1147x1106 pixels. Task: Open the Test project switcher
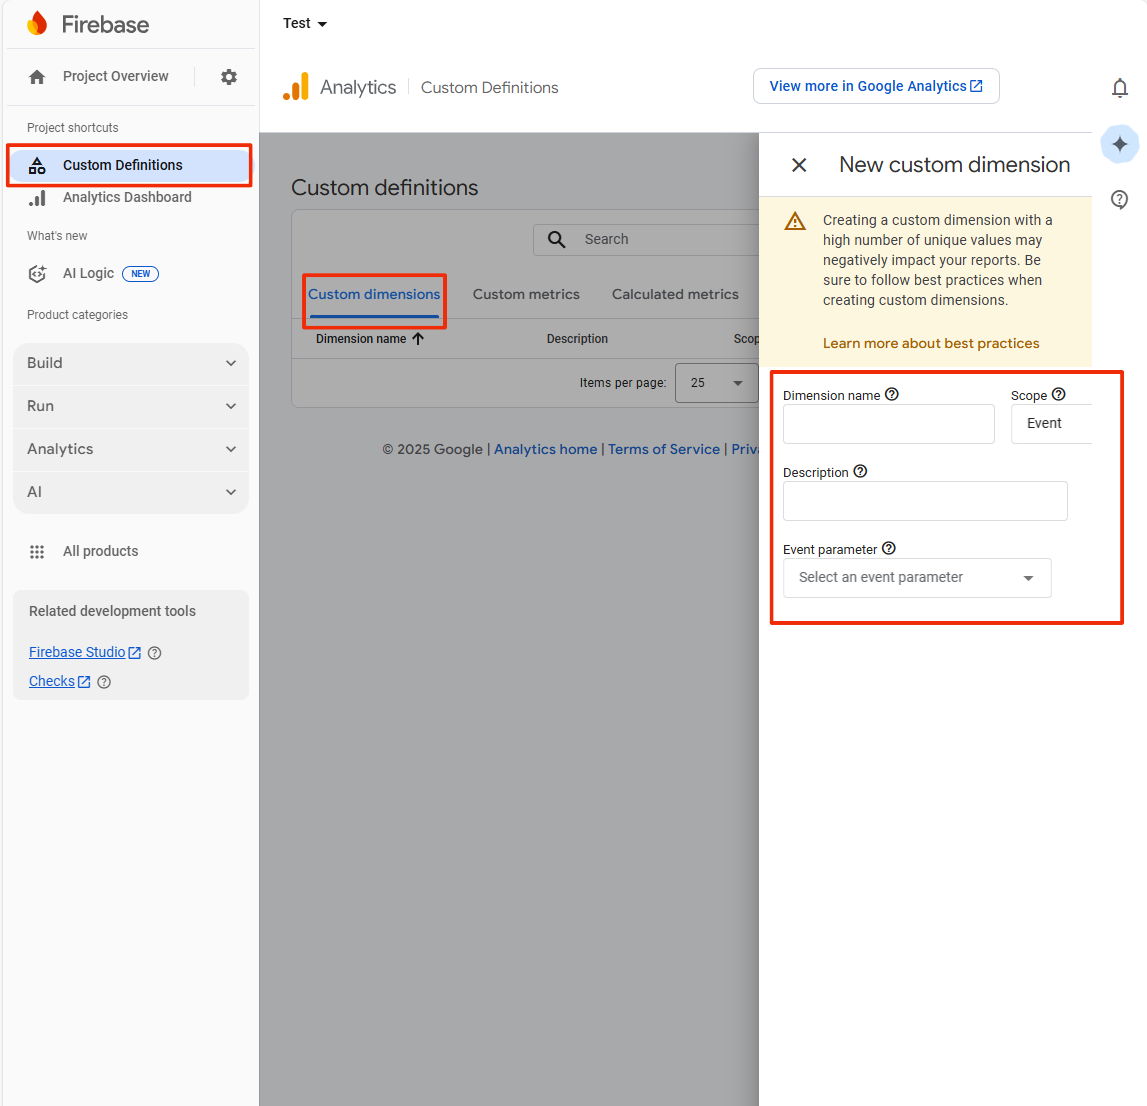tap(305, 23)
